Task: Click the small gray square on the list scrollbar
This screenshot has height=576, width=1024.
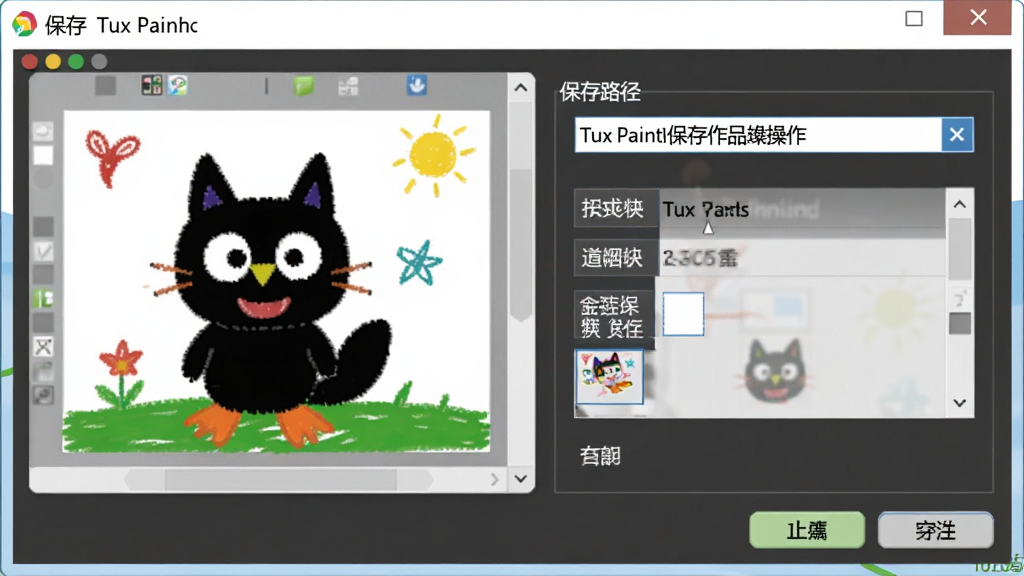Action: pos(959,323)
